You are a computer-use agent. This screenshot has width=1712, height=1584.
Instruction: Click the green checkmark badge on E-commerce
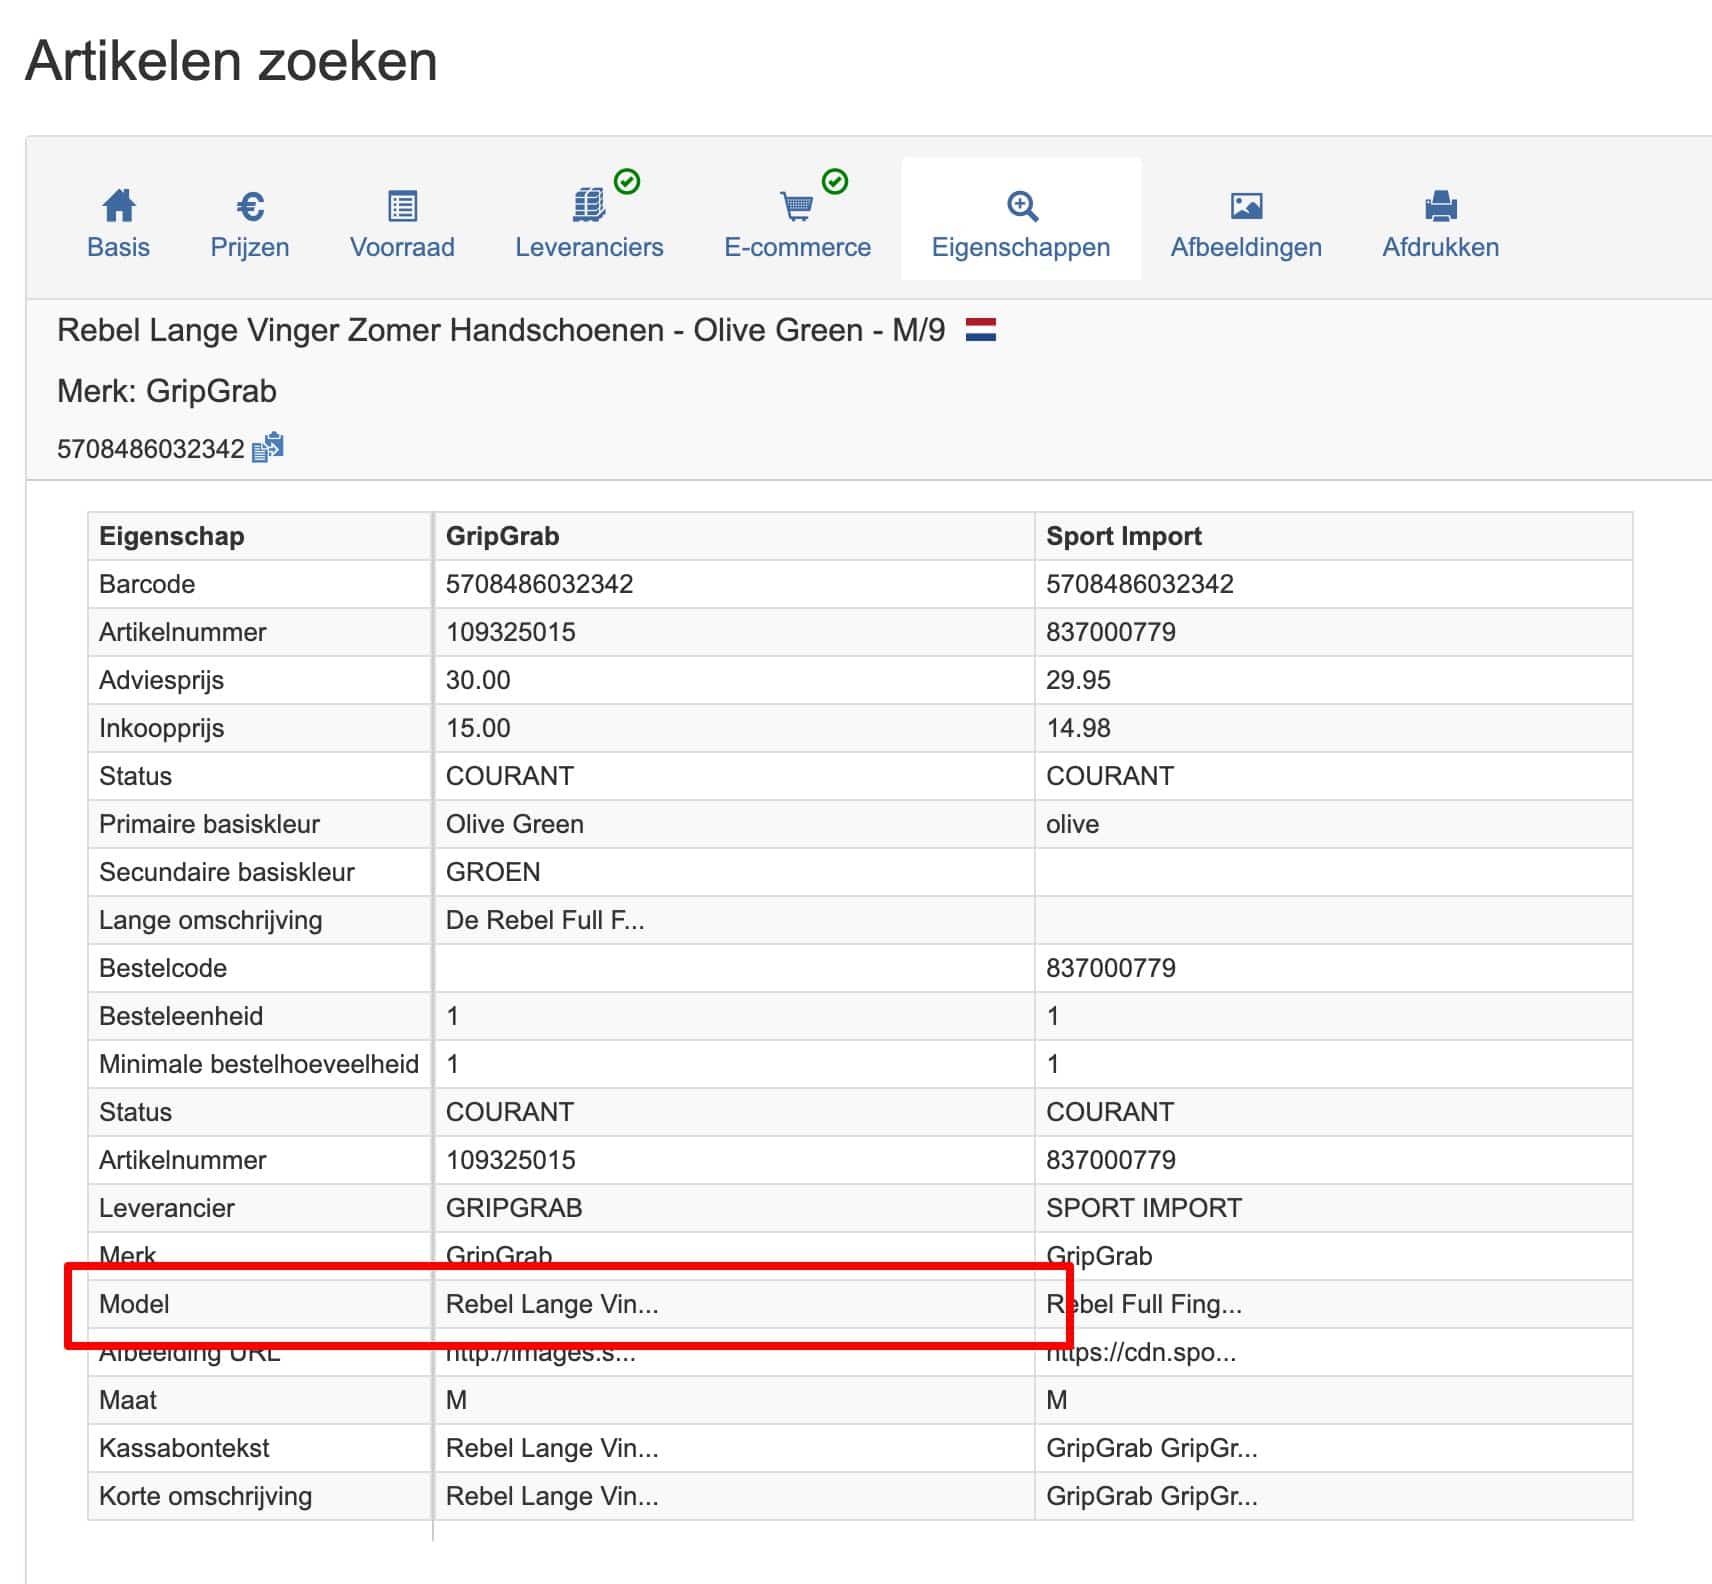[x=835, y=181]
